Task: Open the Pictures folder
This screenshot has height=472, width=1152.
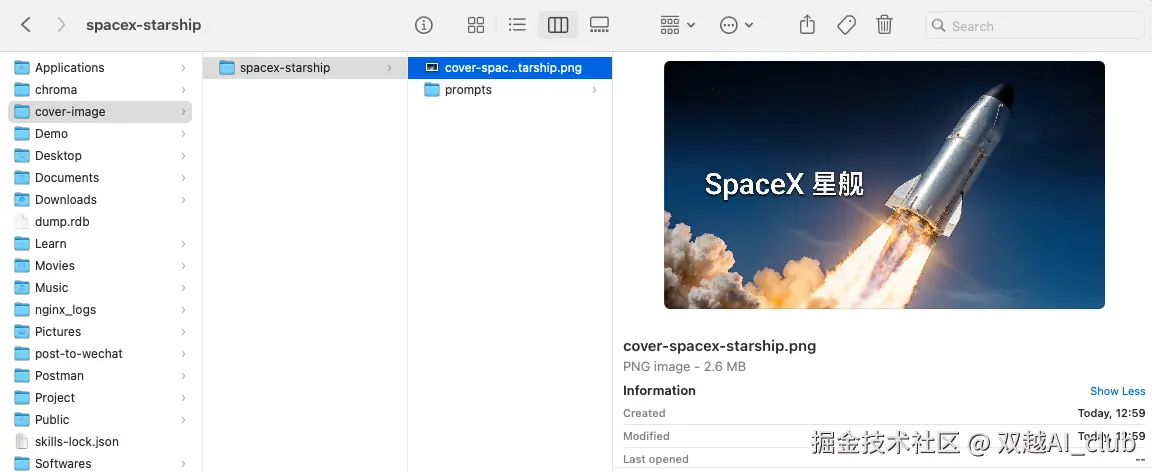Action: tap(100, 332)
